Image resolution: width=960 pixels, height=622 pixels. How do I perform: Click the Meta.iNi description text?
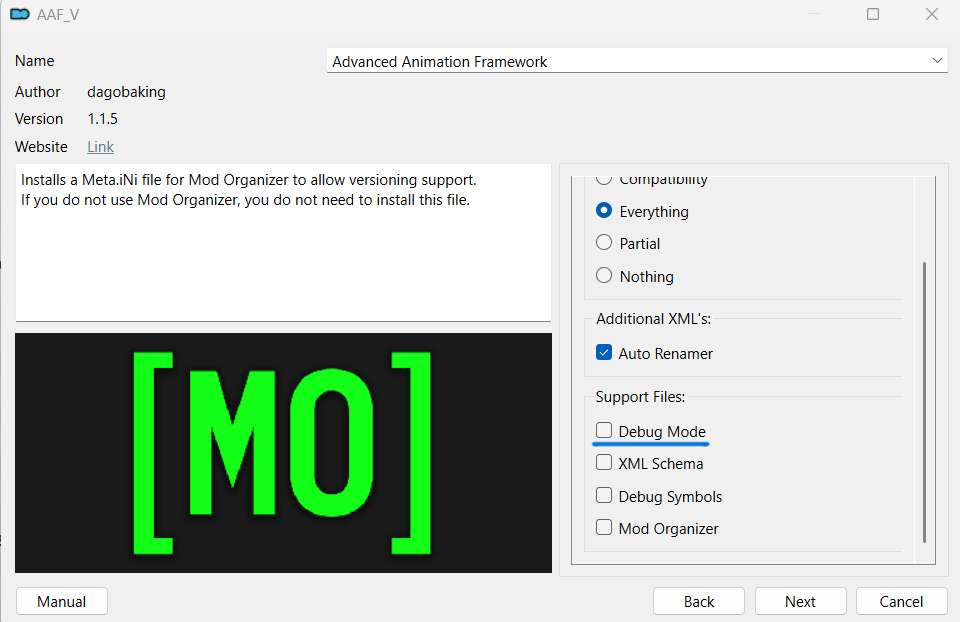click(249, 190)
